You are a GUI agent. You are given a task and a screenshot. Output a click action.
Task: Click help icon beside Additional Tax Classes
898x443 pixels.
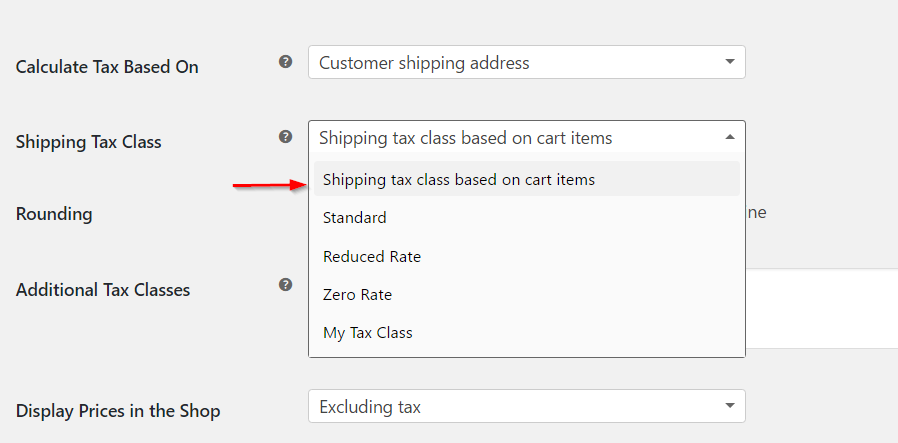coord(285,285)
